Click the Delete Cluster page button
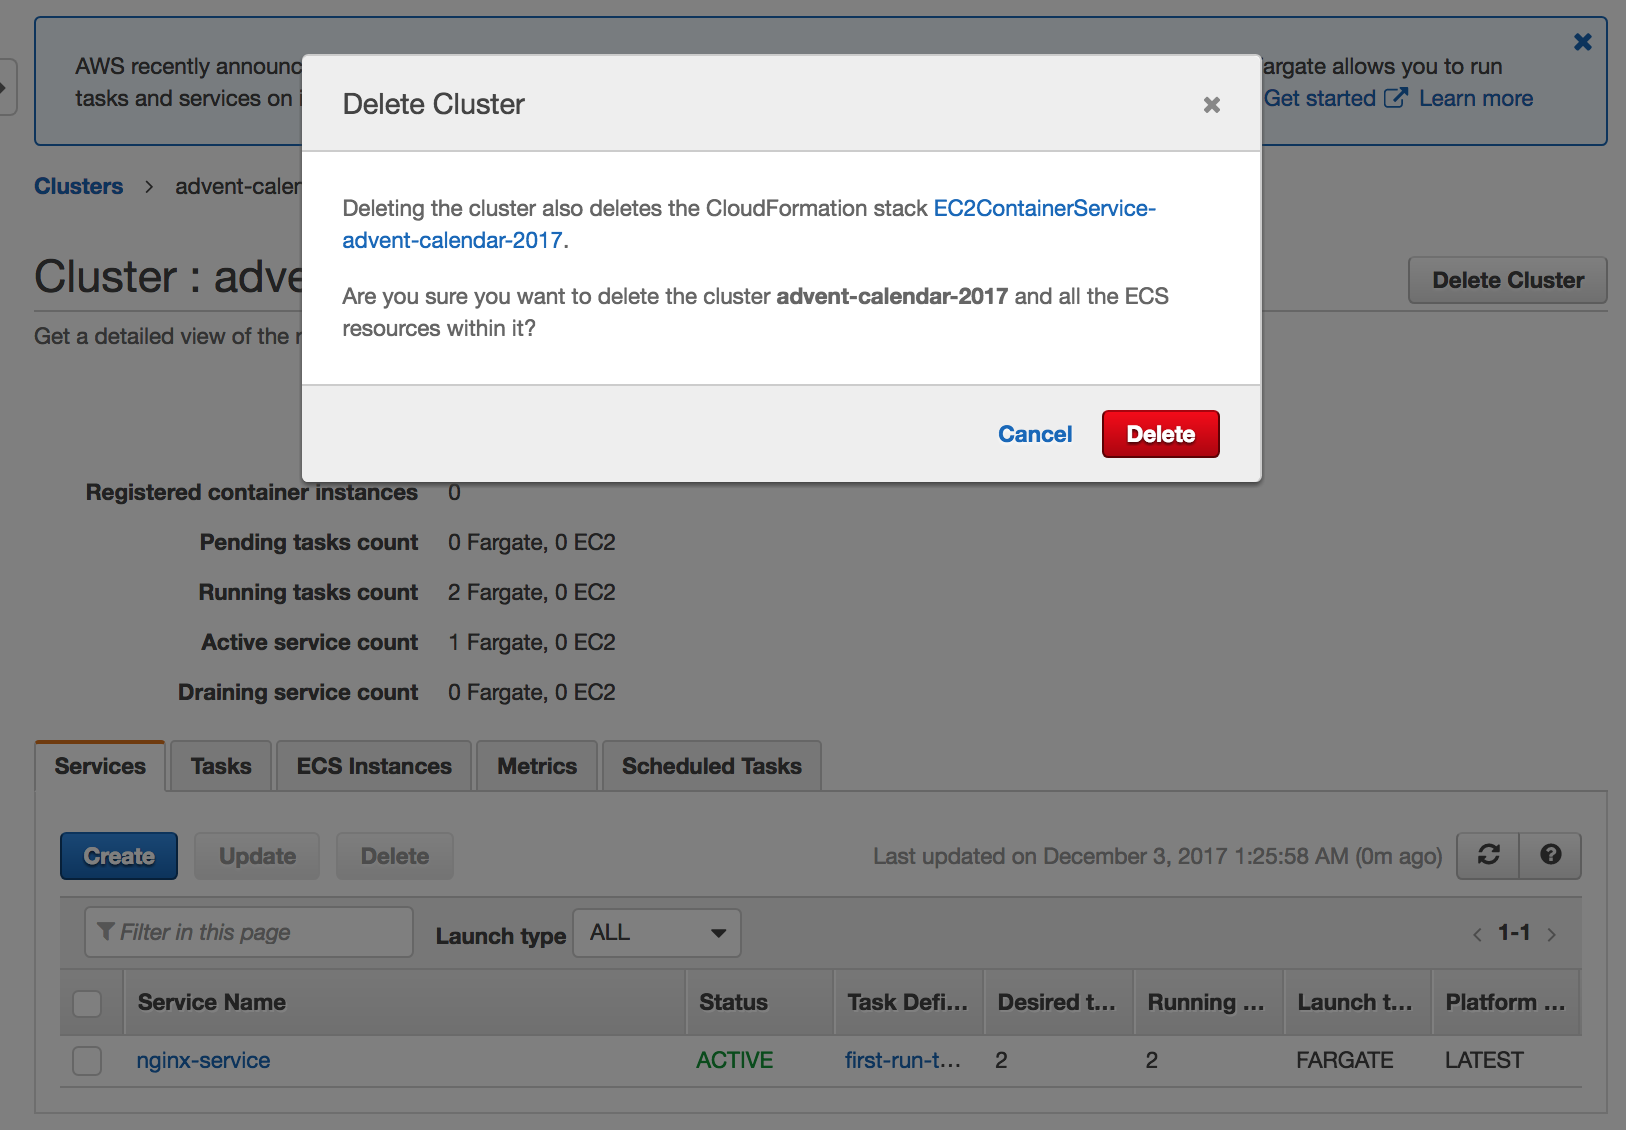Screen dimensions: 1626x1130 coord(1507,280)
